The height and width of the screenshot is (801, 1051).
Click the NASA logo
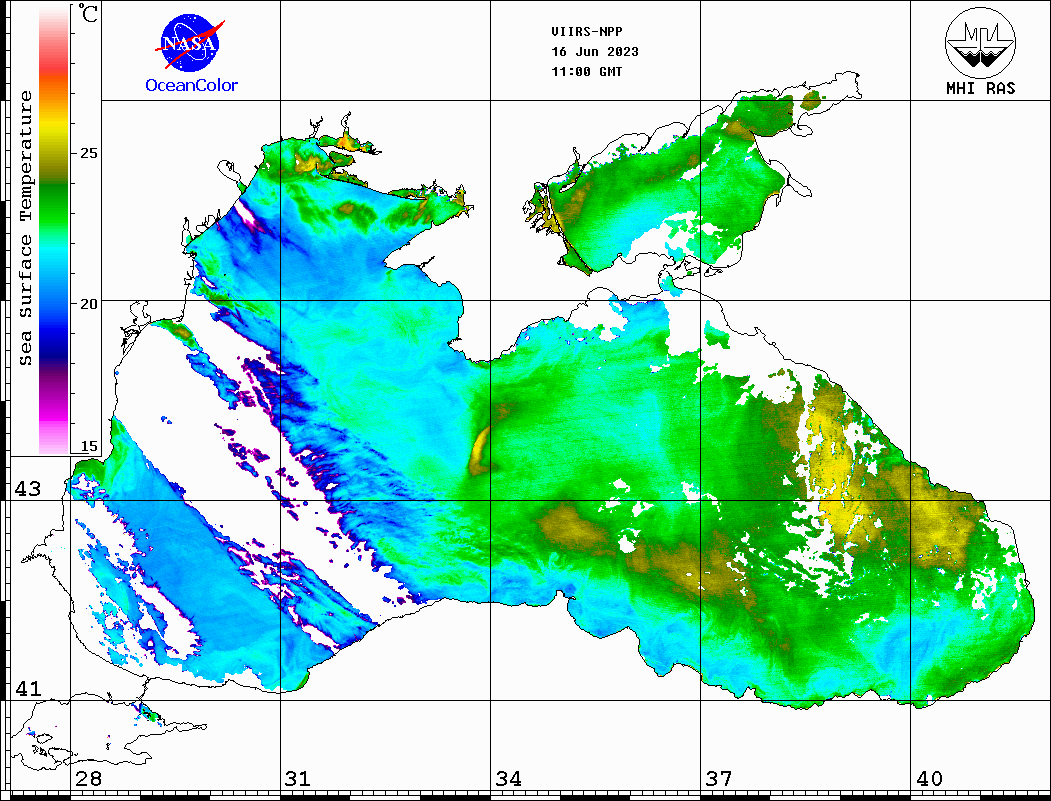point(191,43)
